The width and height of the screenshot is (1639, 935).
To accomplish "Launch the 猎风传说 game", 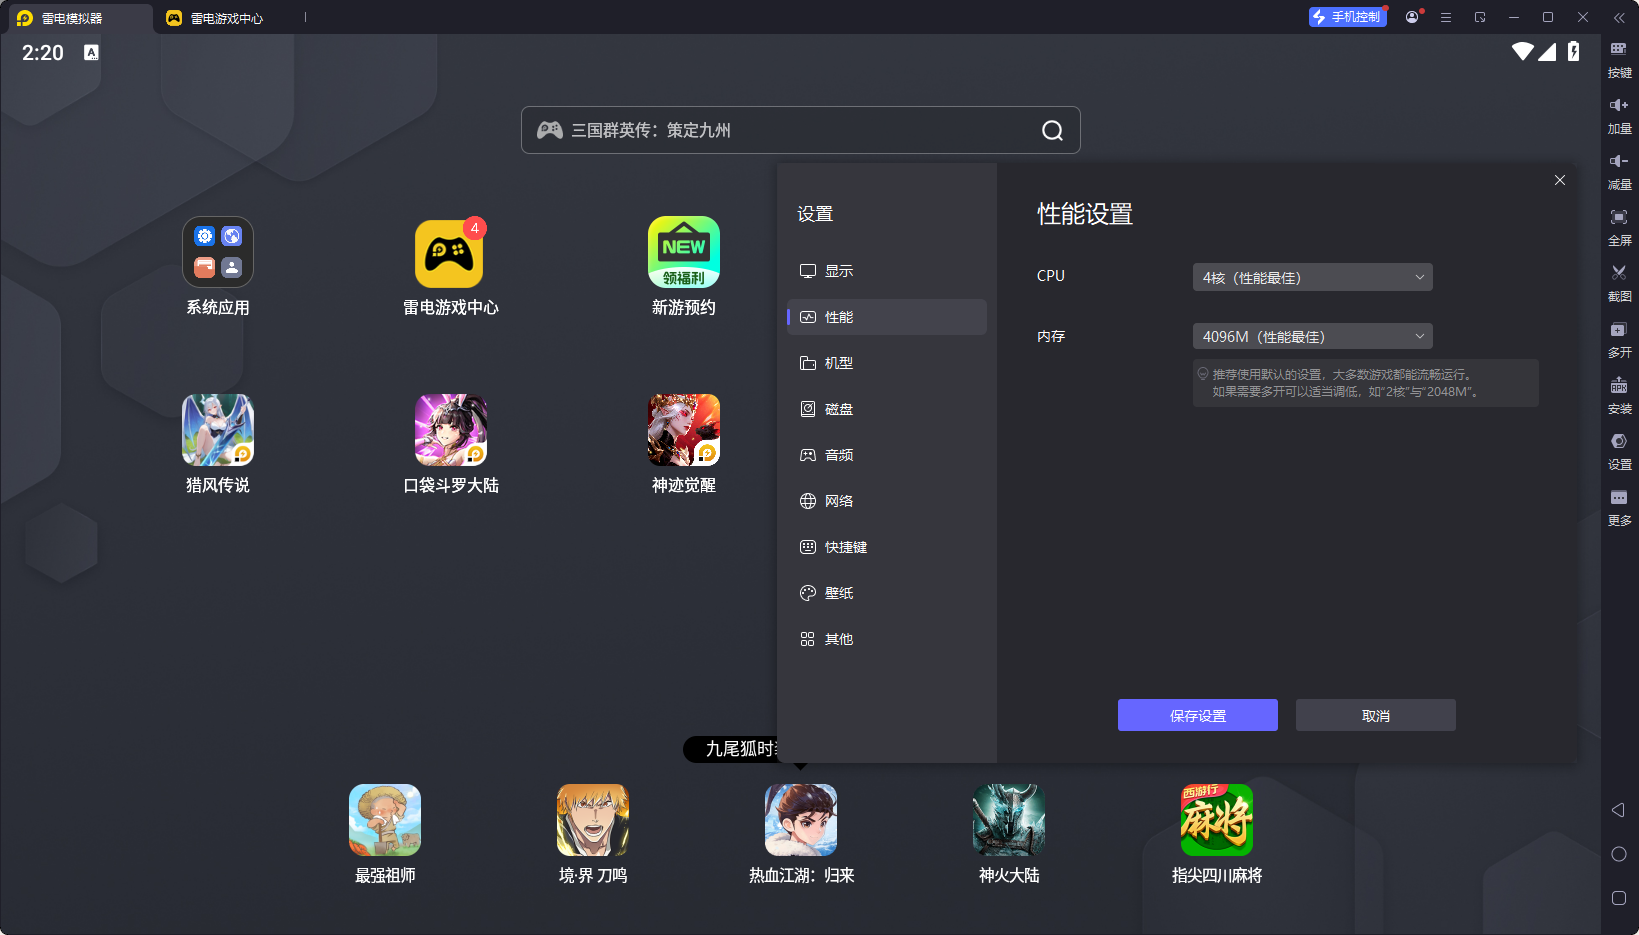I will point(218,444).
